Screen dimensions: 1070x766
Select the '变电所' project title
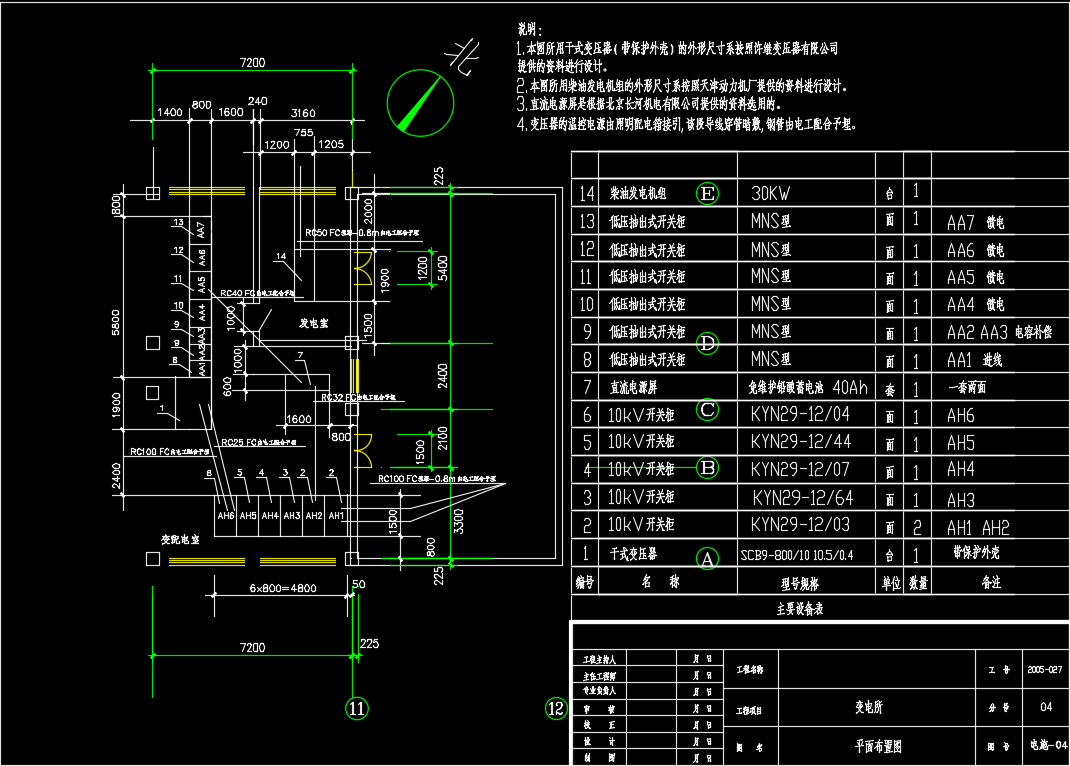(869, 707)
